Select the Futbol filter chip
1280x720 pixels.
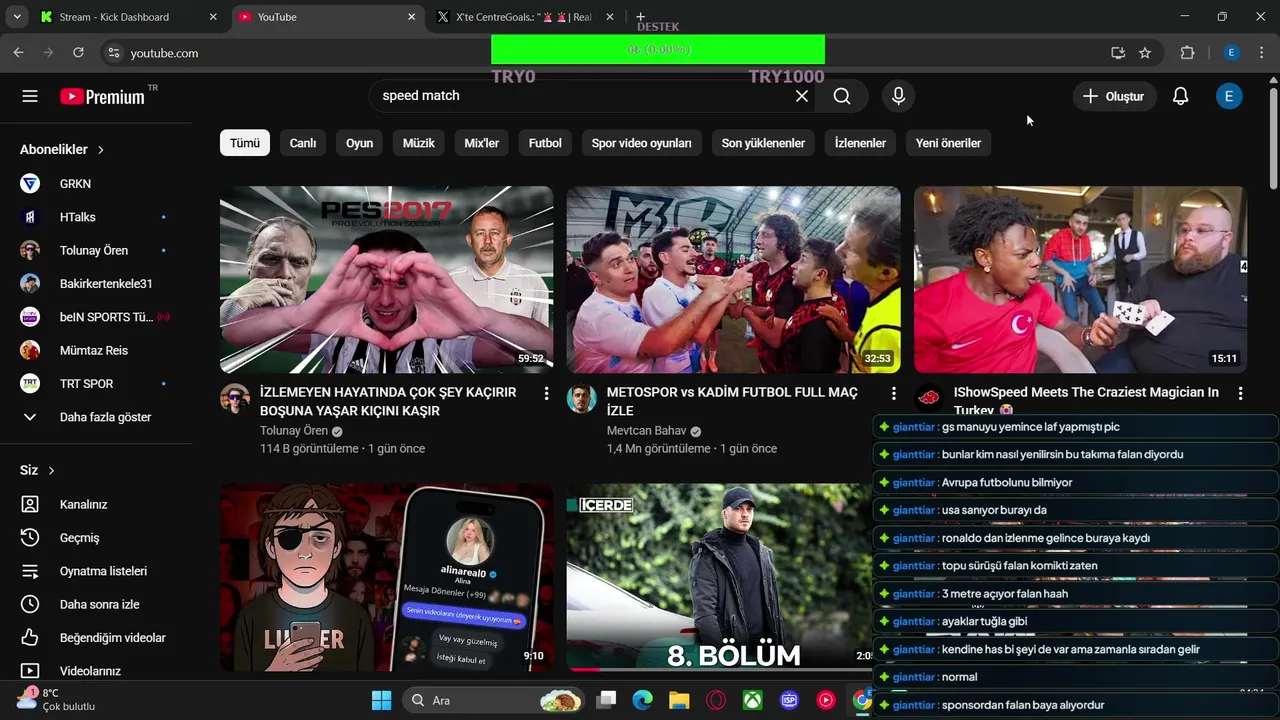(x=545, y=143)
